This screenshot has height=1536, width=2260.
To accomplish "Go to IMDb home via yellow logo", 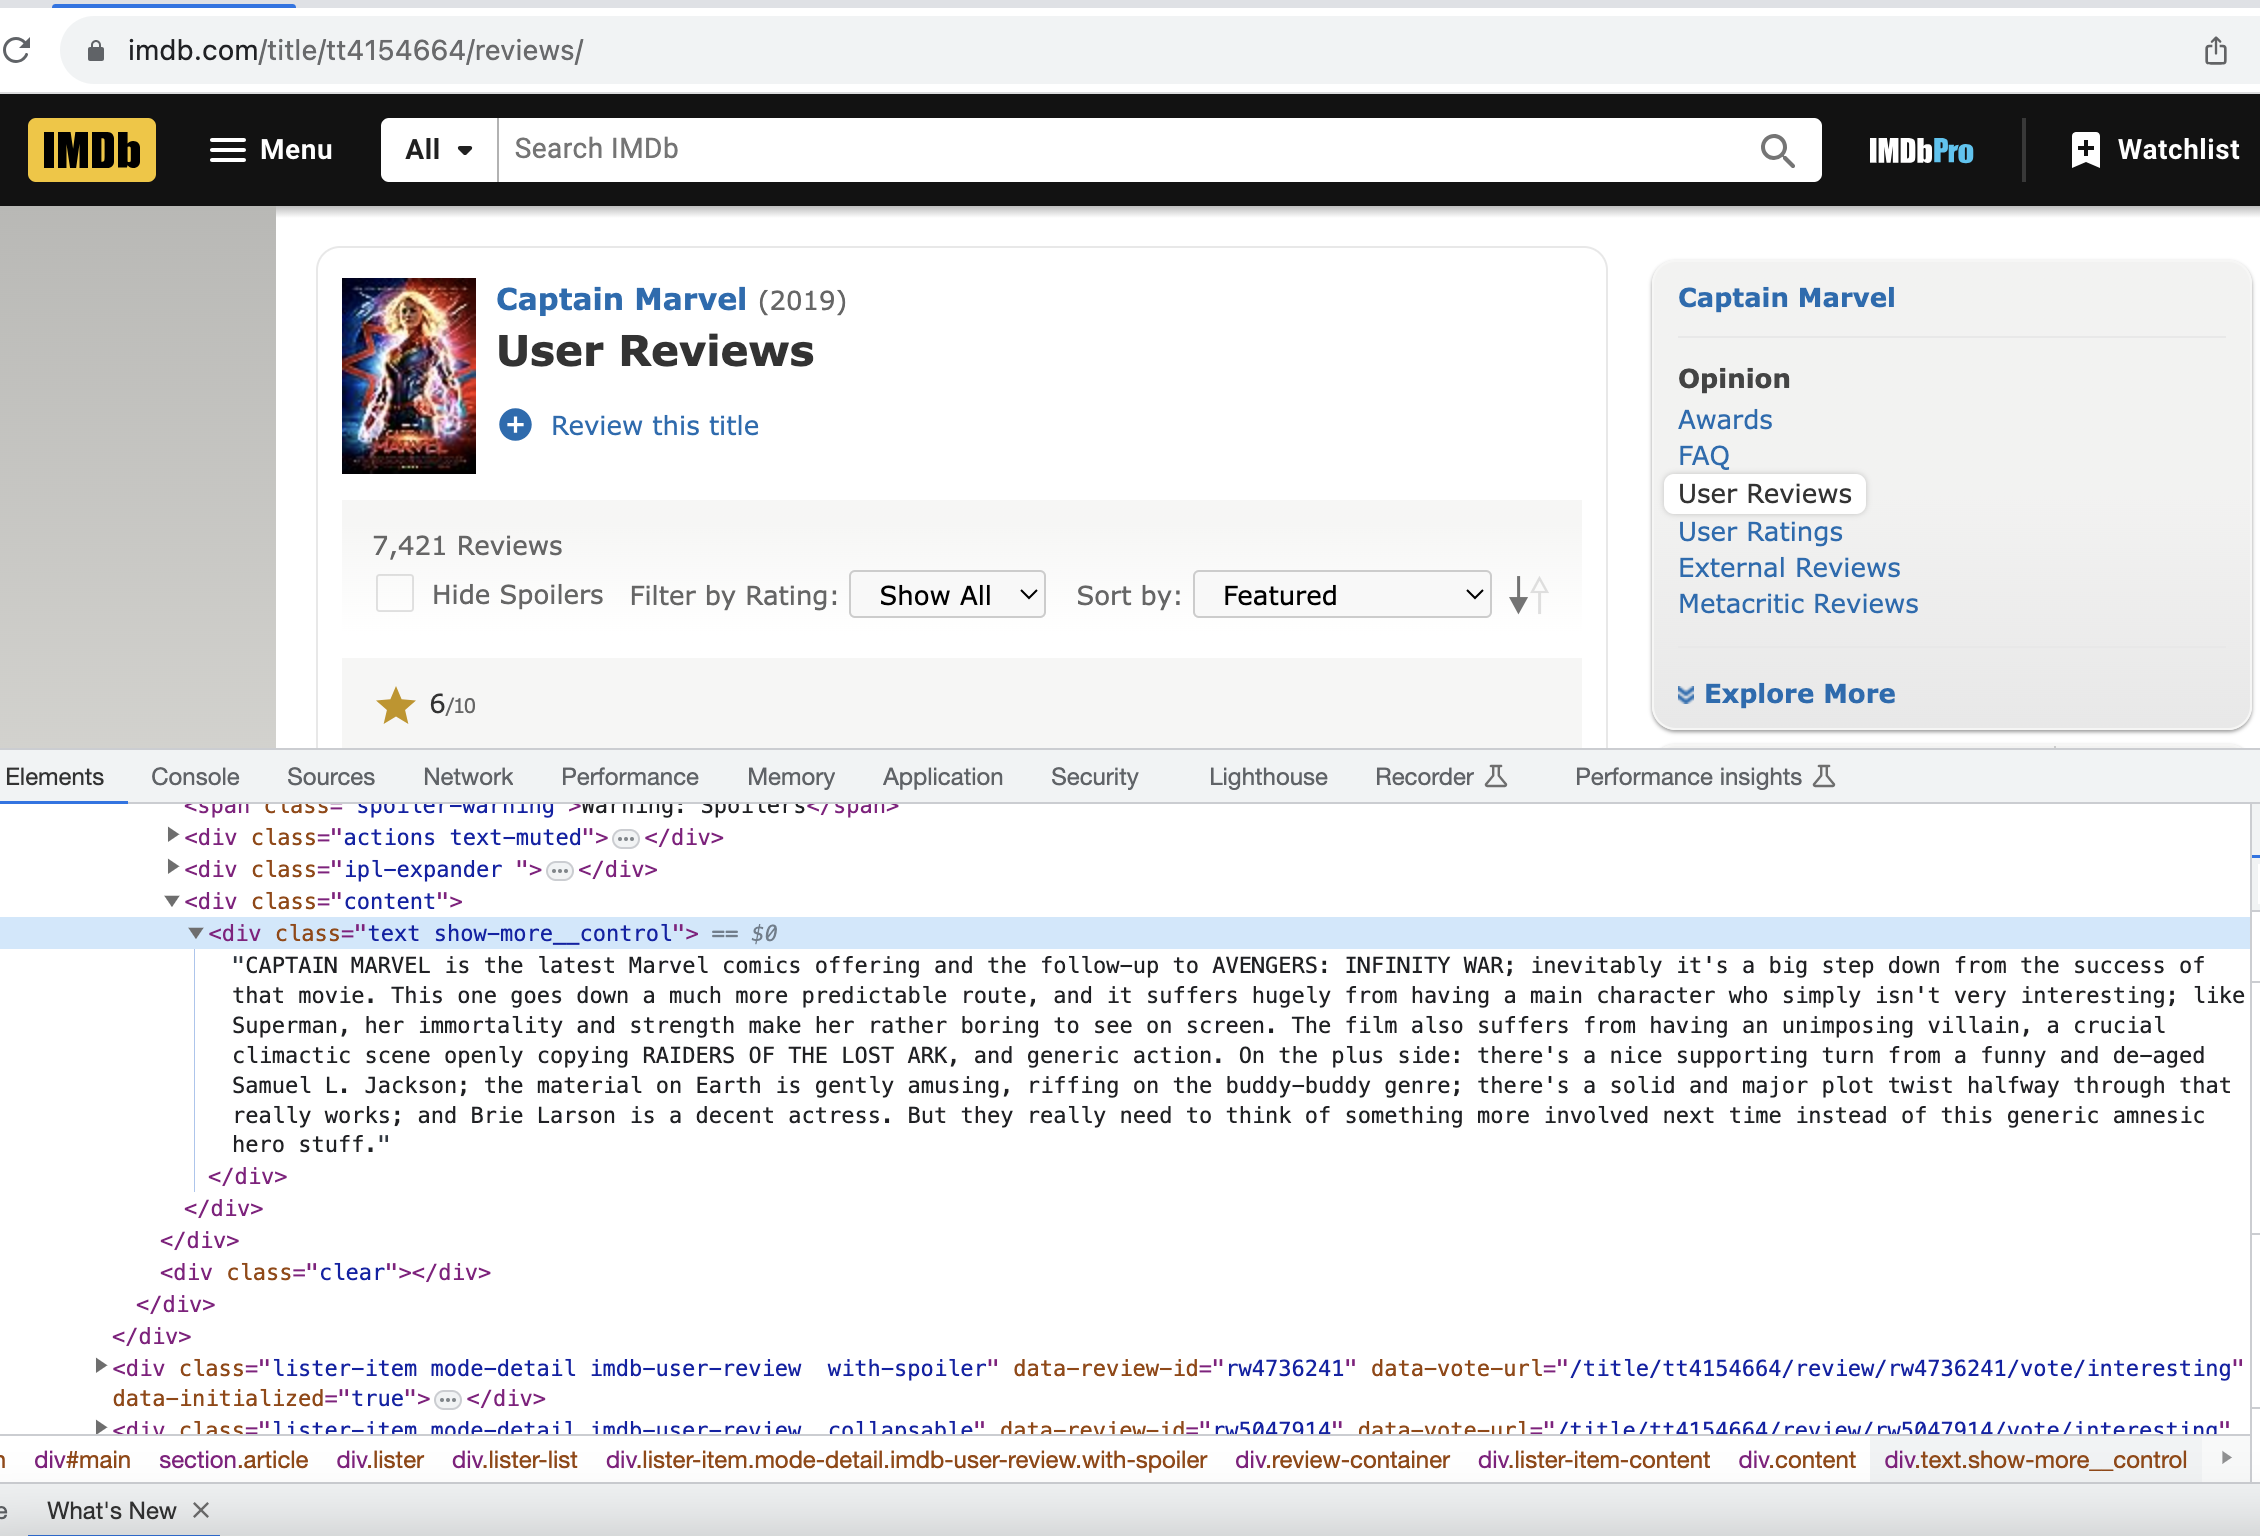I will coord(92,150).
